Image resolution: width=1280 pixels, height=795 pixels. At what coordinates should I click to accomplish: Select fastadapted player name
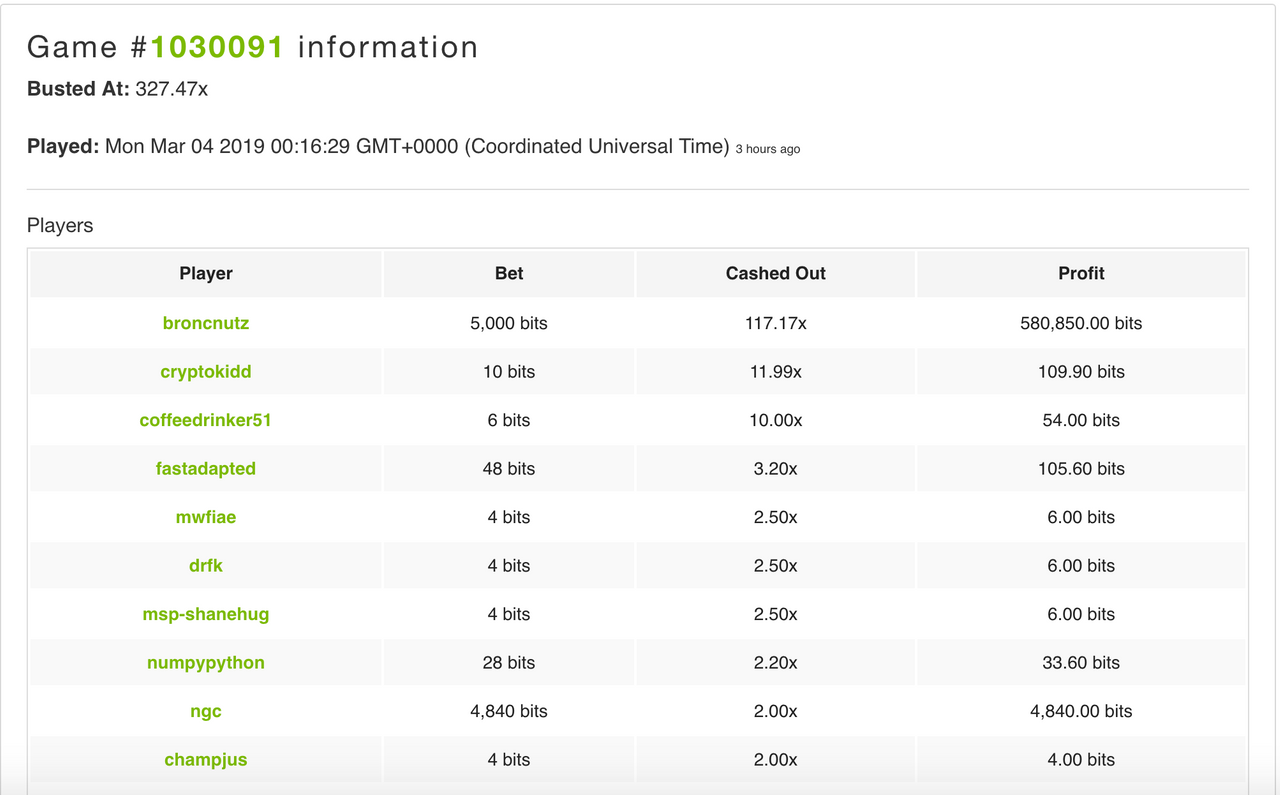[x=206, y=468]
